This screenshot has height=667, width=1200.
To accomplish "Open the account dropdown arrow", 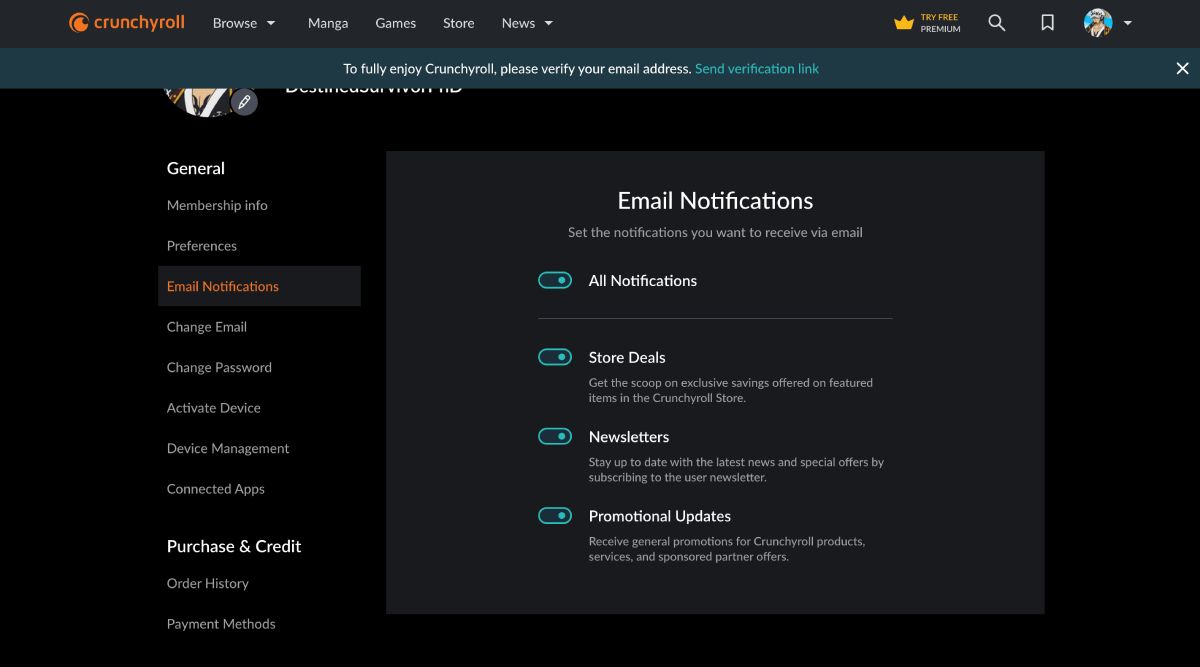I will (x=1127, y=22).
